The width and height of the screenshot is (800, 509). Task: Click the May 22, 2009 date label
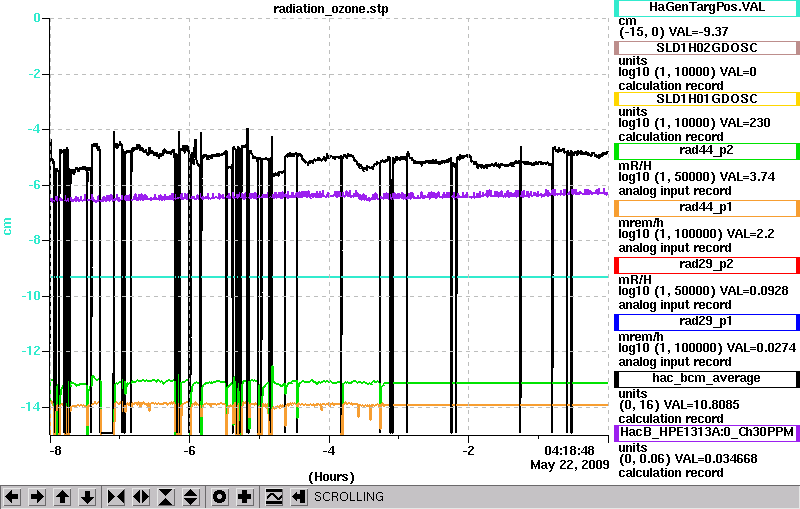point(570,465)
